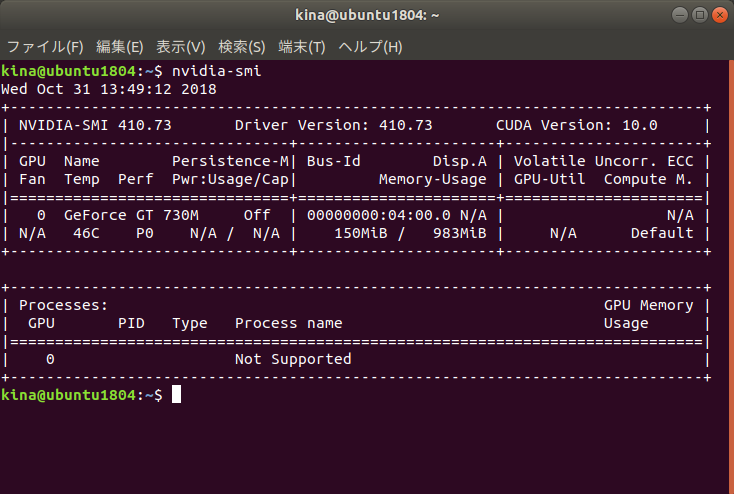The height and width of the screenshot is (494, 734).
Task: Click the Off persistence value
Action: 257,215
